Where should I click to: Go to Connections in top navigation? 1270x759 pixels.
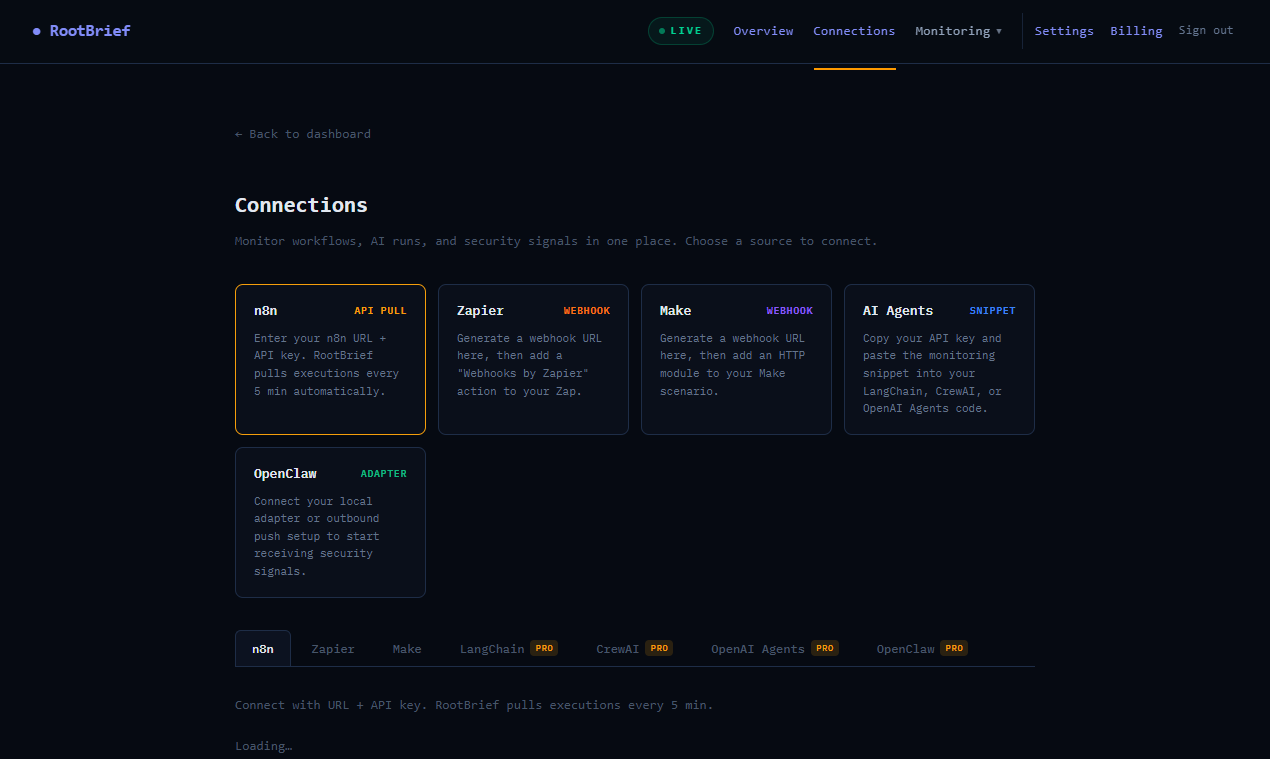point(854,31)
